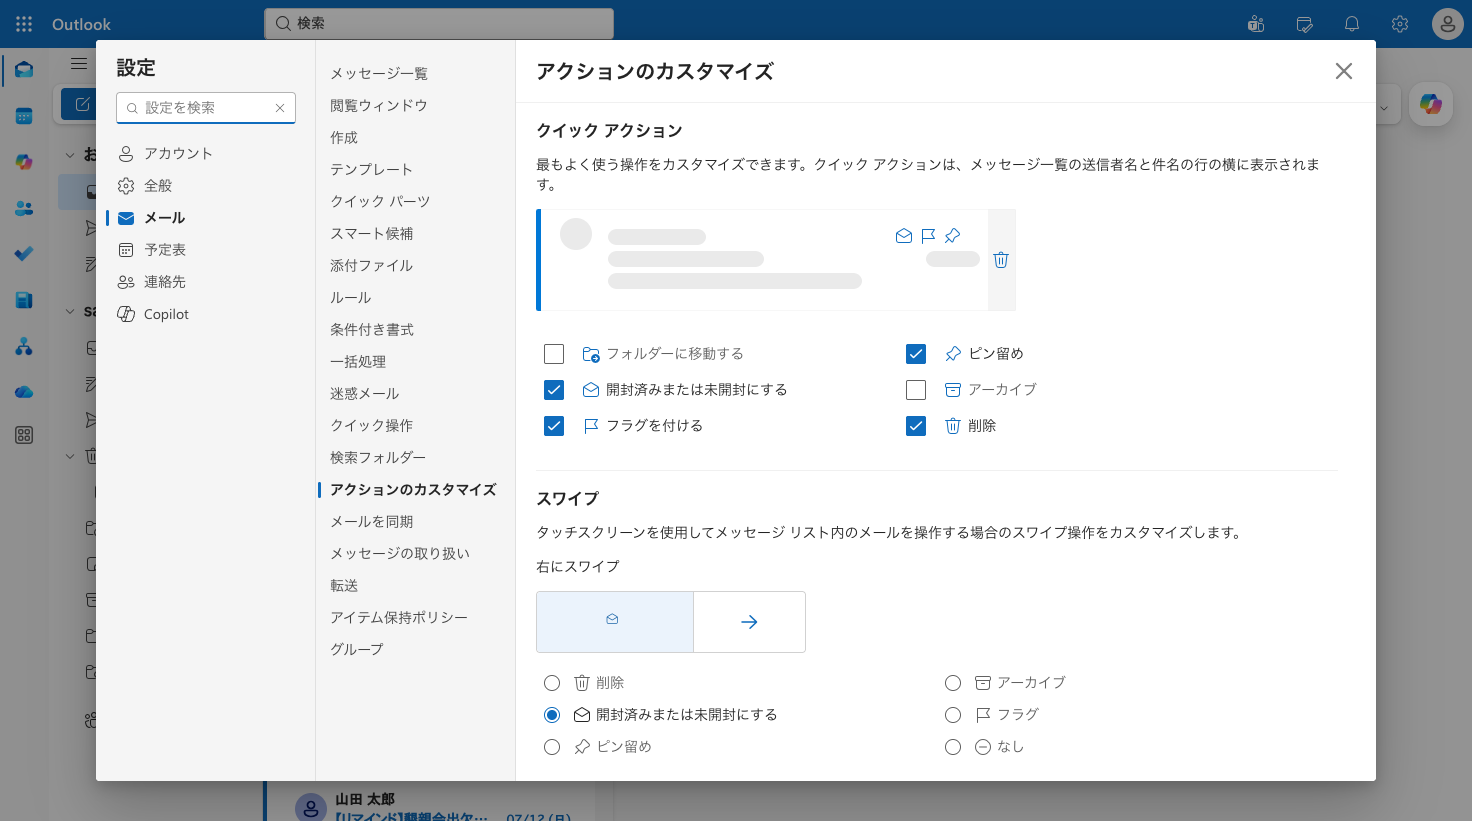This screenshot has width=1472, height=821.
Task: Open To Do checkmark app icon
Action: [24, 254]
